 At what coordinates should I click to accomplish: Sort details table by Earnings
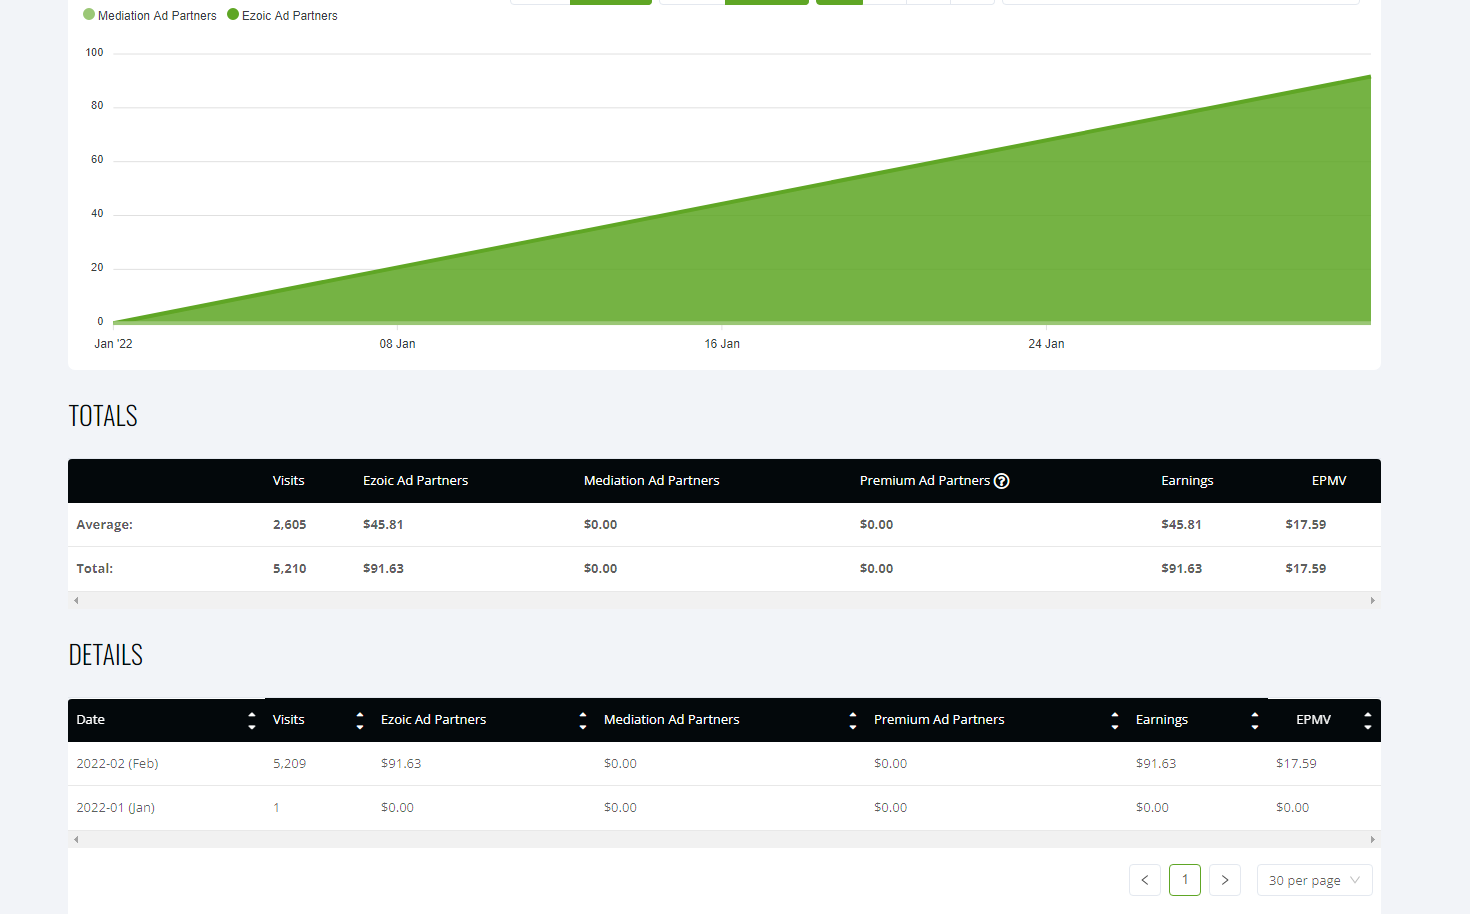tap(1255, 720)
